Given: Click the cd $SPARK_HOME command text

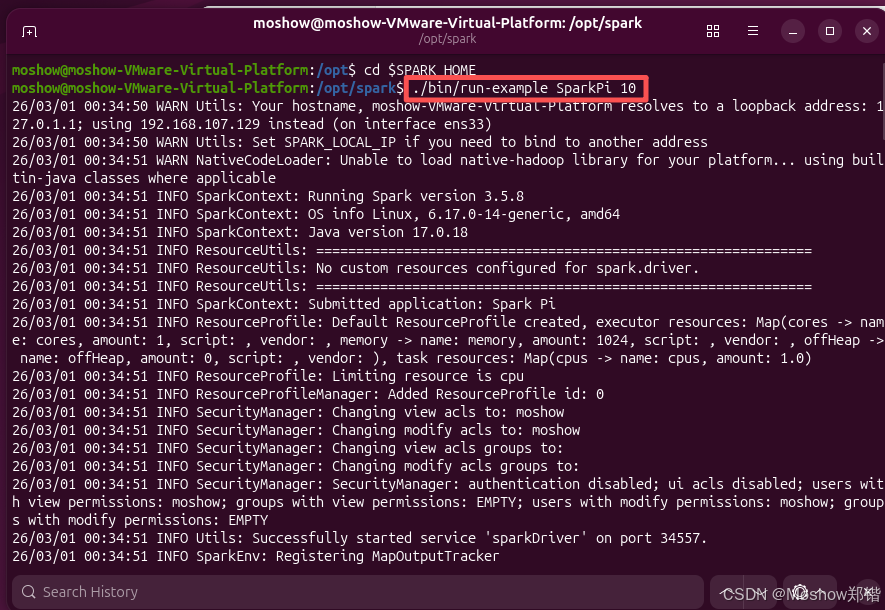Looking at the screenshot, I should click(420, 70).
